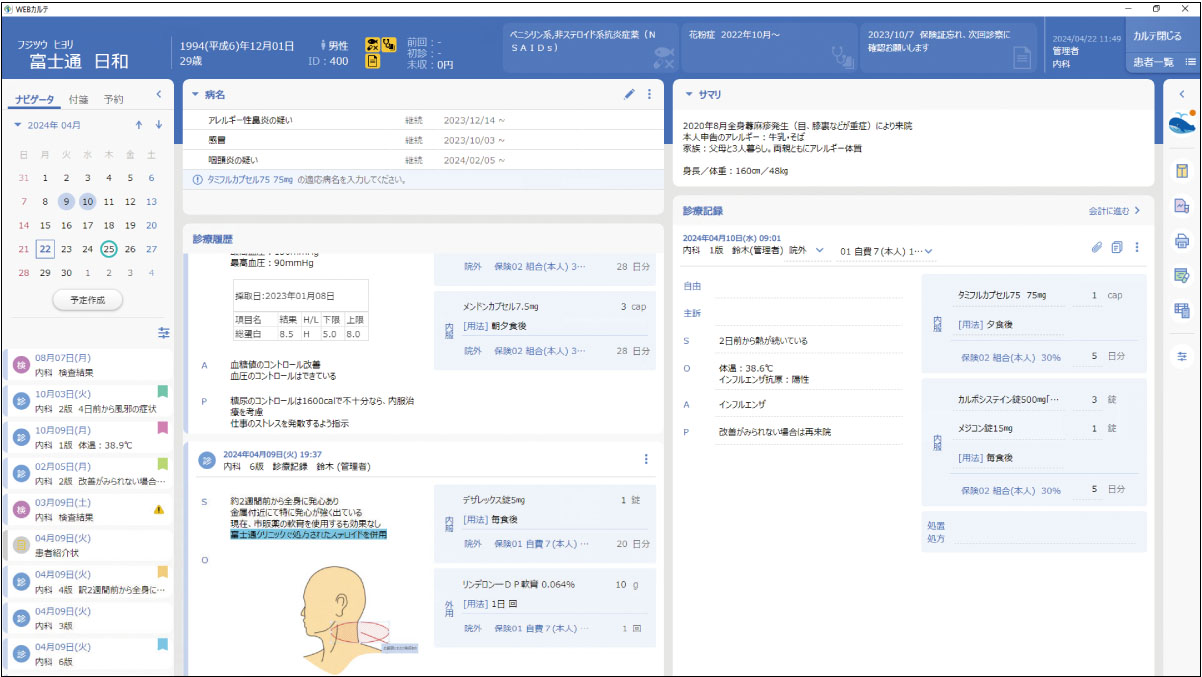Open the three-dot menu in 病名 header

click(x=649, y=95)
